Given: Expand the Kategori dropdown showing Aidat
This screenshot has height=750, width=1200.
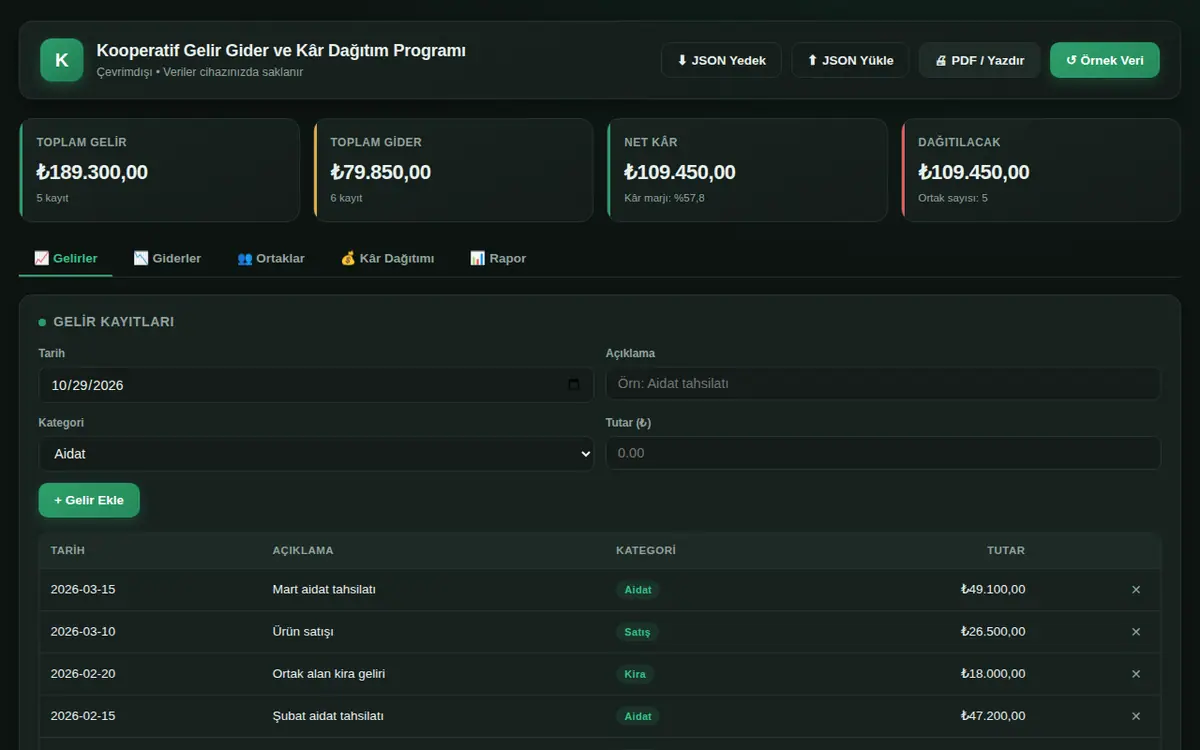Looking at the screenshot, I should (316, 454).
